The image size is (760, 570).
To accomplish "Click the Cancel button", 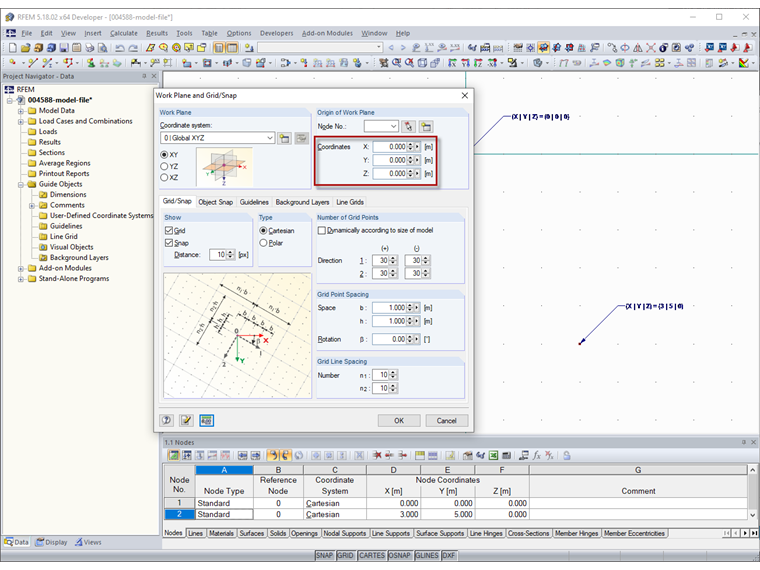I will 446,421.
